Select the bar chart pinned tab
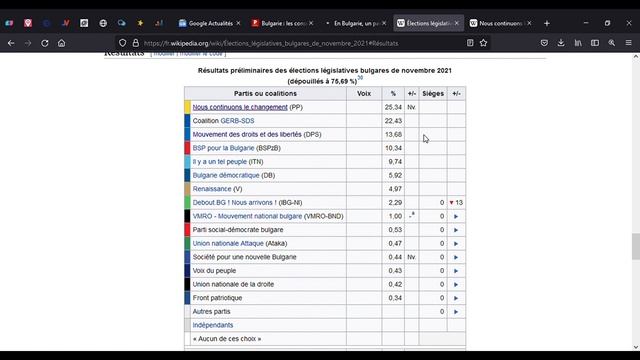This screenshot has width=640, height=360. (x=159, y=23)
